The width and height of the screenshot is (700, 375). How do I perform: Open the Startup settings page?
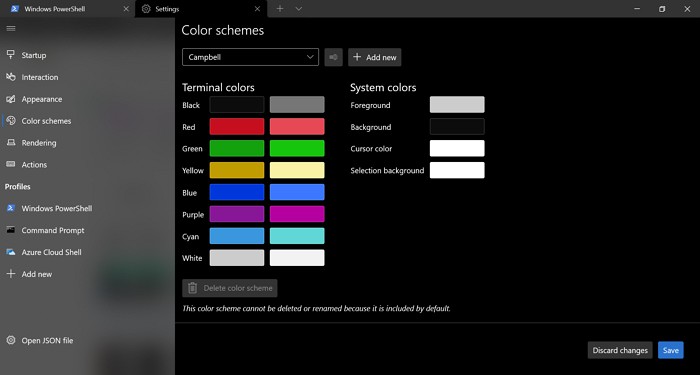click(88, 55)
